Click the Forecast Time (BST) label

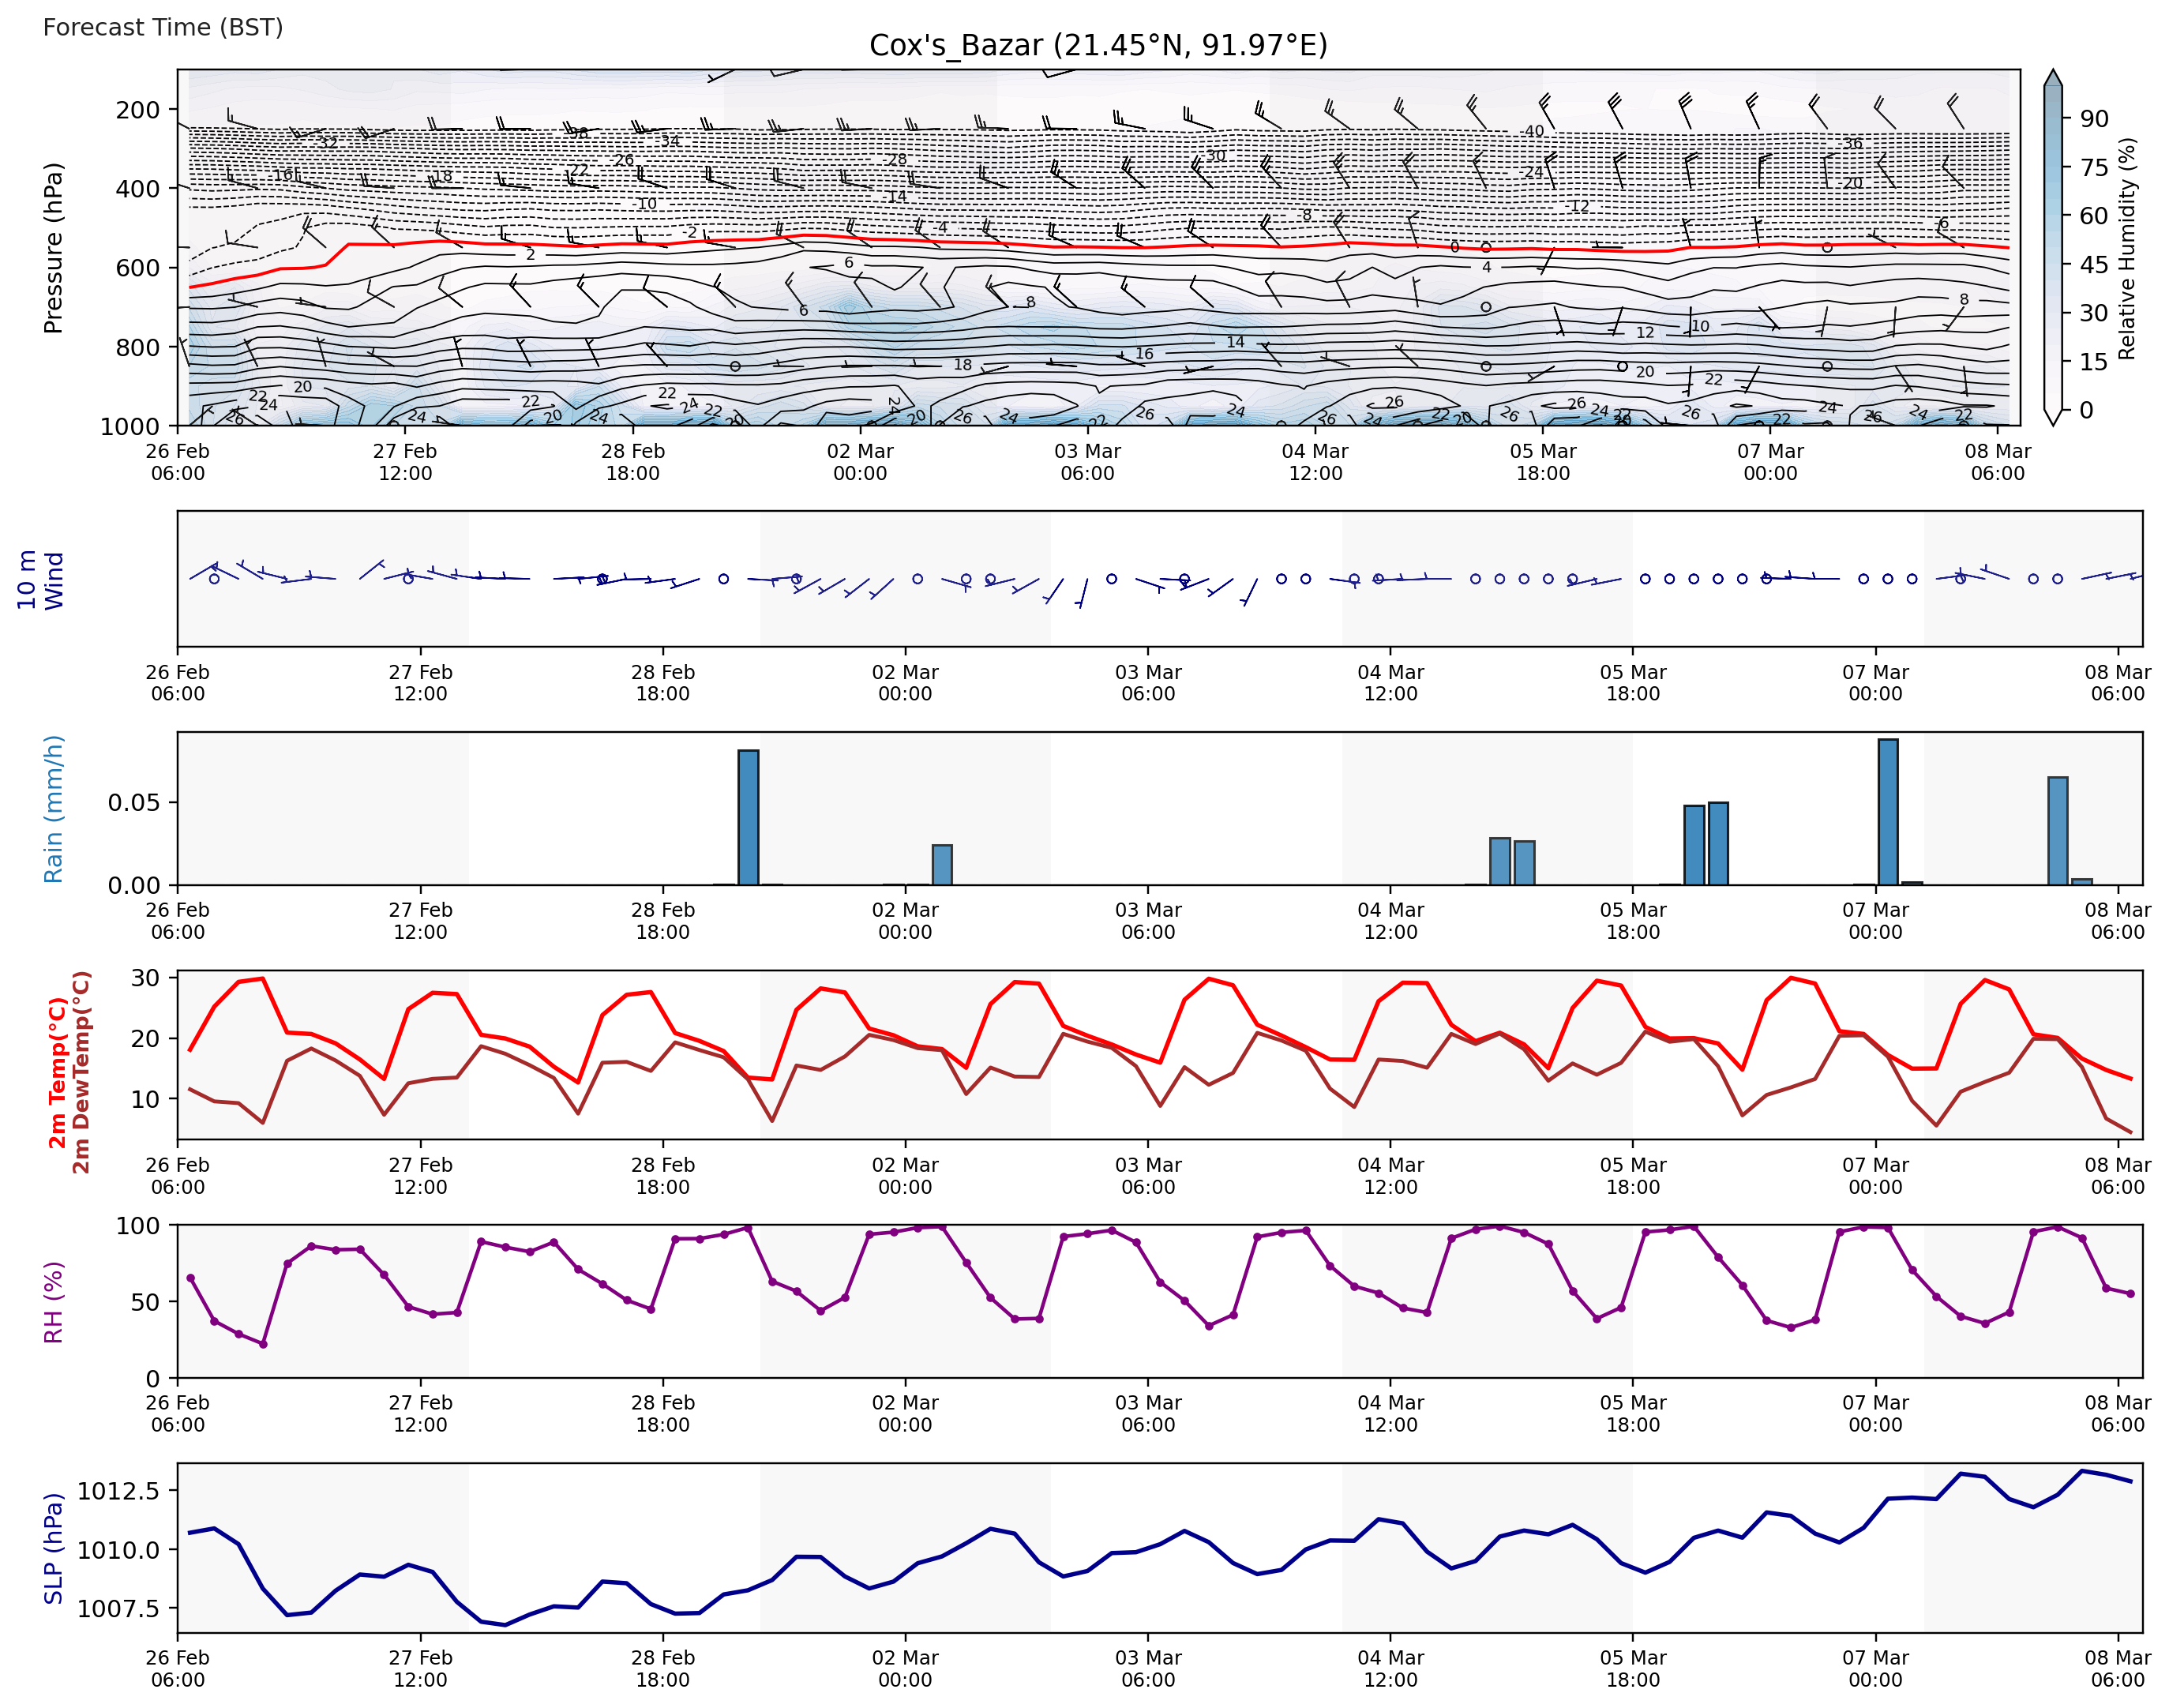pos(163,27)
